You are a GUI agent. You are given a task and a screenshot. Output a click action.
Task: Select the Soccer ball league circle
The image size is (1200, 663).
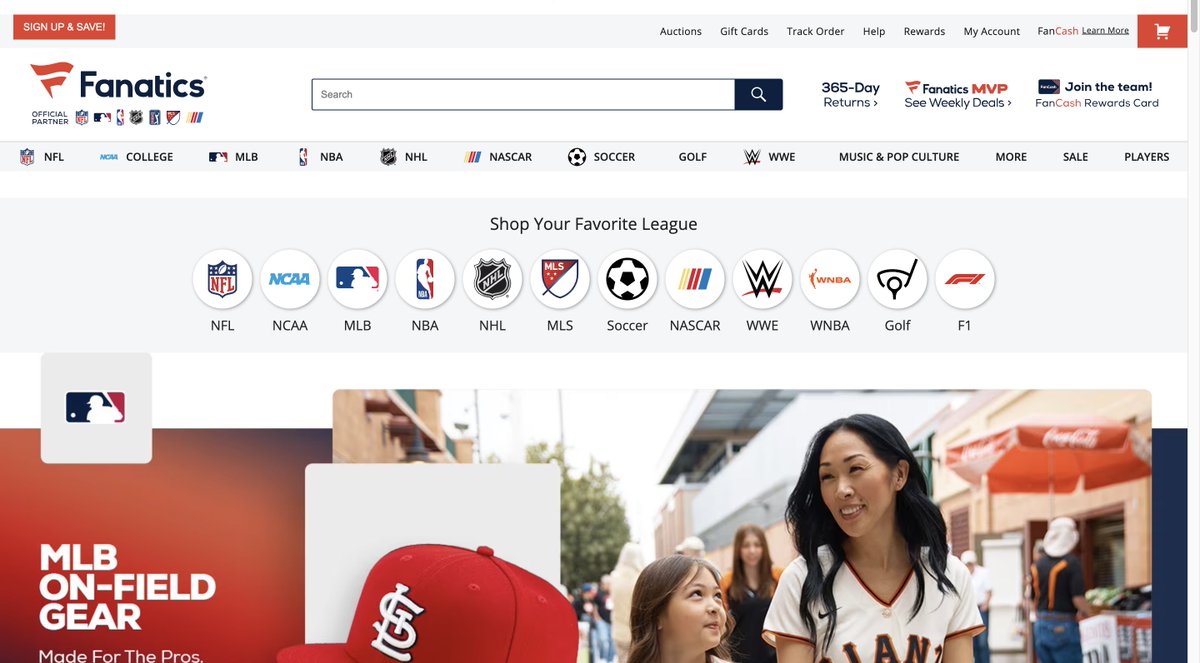point(627,279)
